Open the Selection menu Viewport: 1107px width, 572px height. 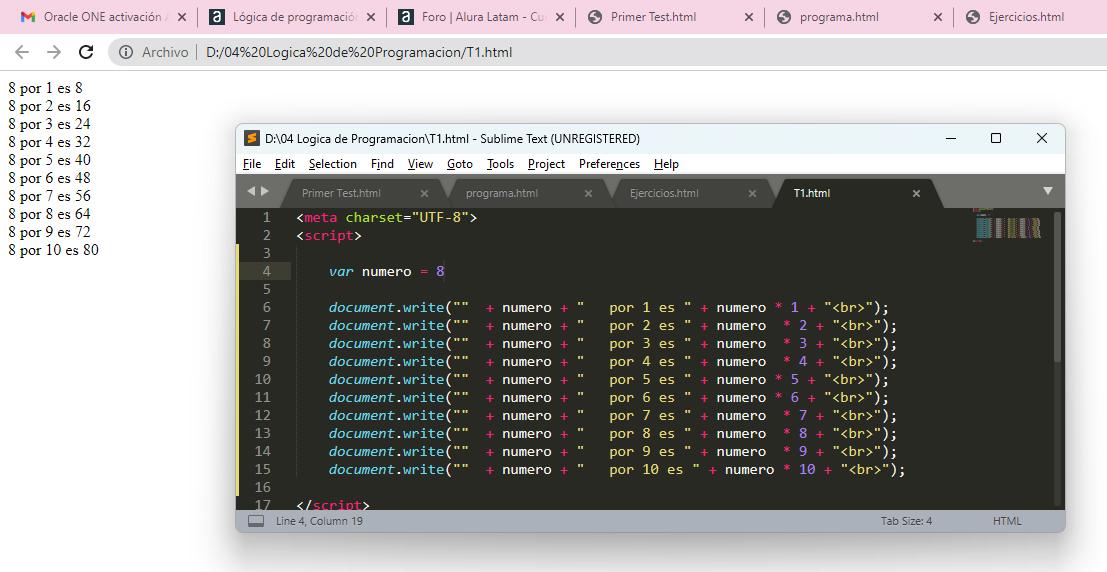(x=333, y=164)
